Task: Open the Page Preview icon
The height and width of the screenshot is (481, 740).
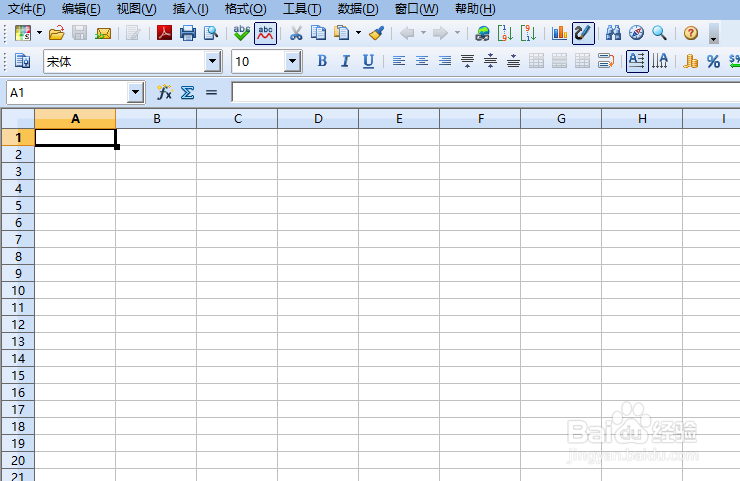Action: pos(210,33)
